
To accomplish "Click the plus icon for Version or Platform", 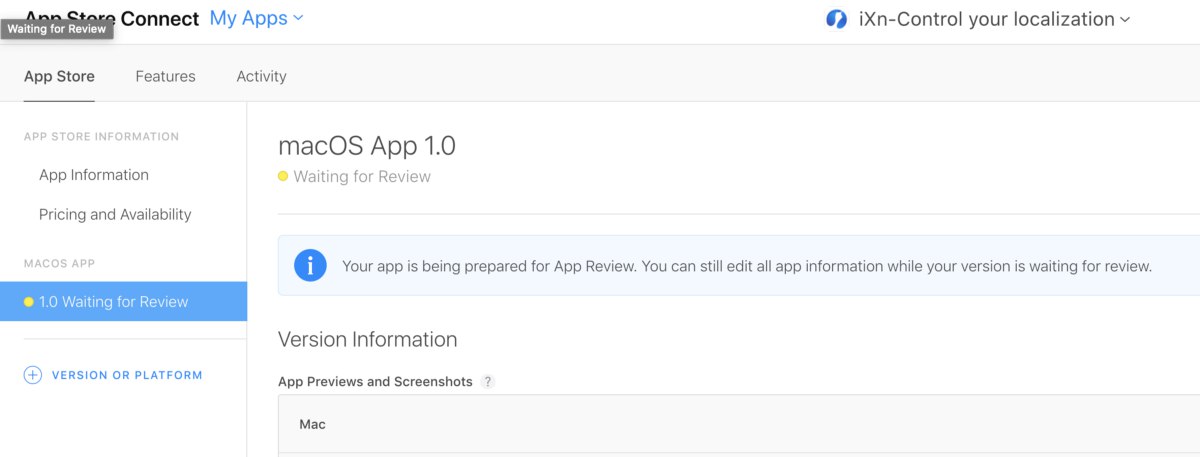I will coord(33,375).
